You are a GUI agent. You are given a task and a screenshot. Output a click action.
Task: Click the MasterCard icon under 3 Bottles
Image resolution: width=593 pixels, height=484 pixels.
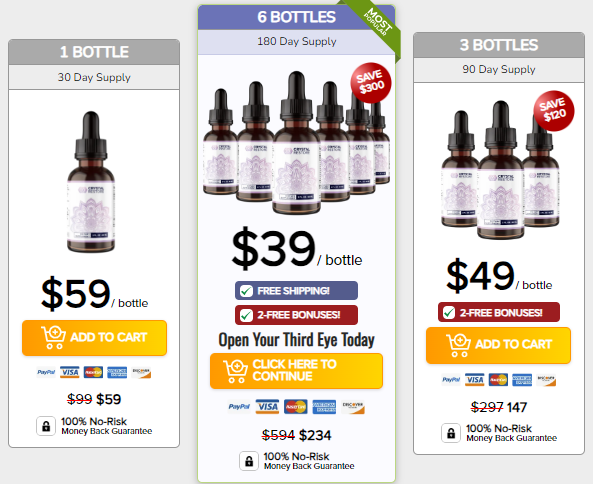click(x=498, y=380)
